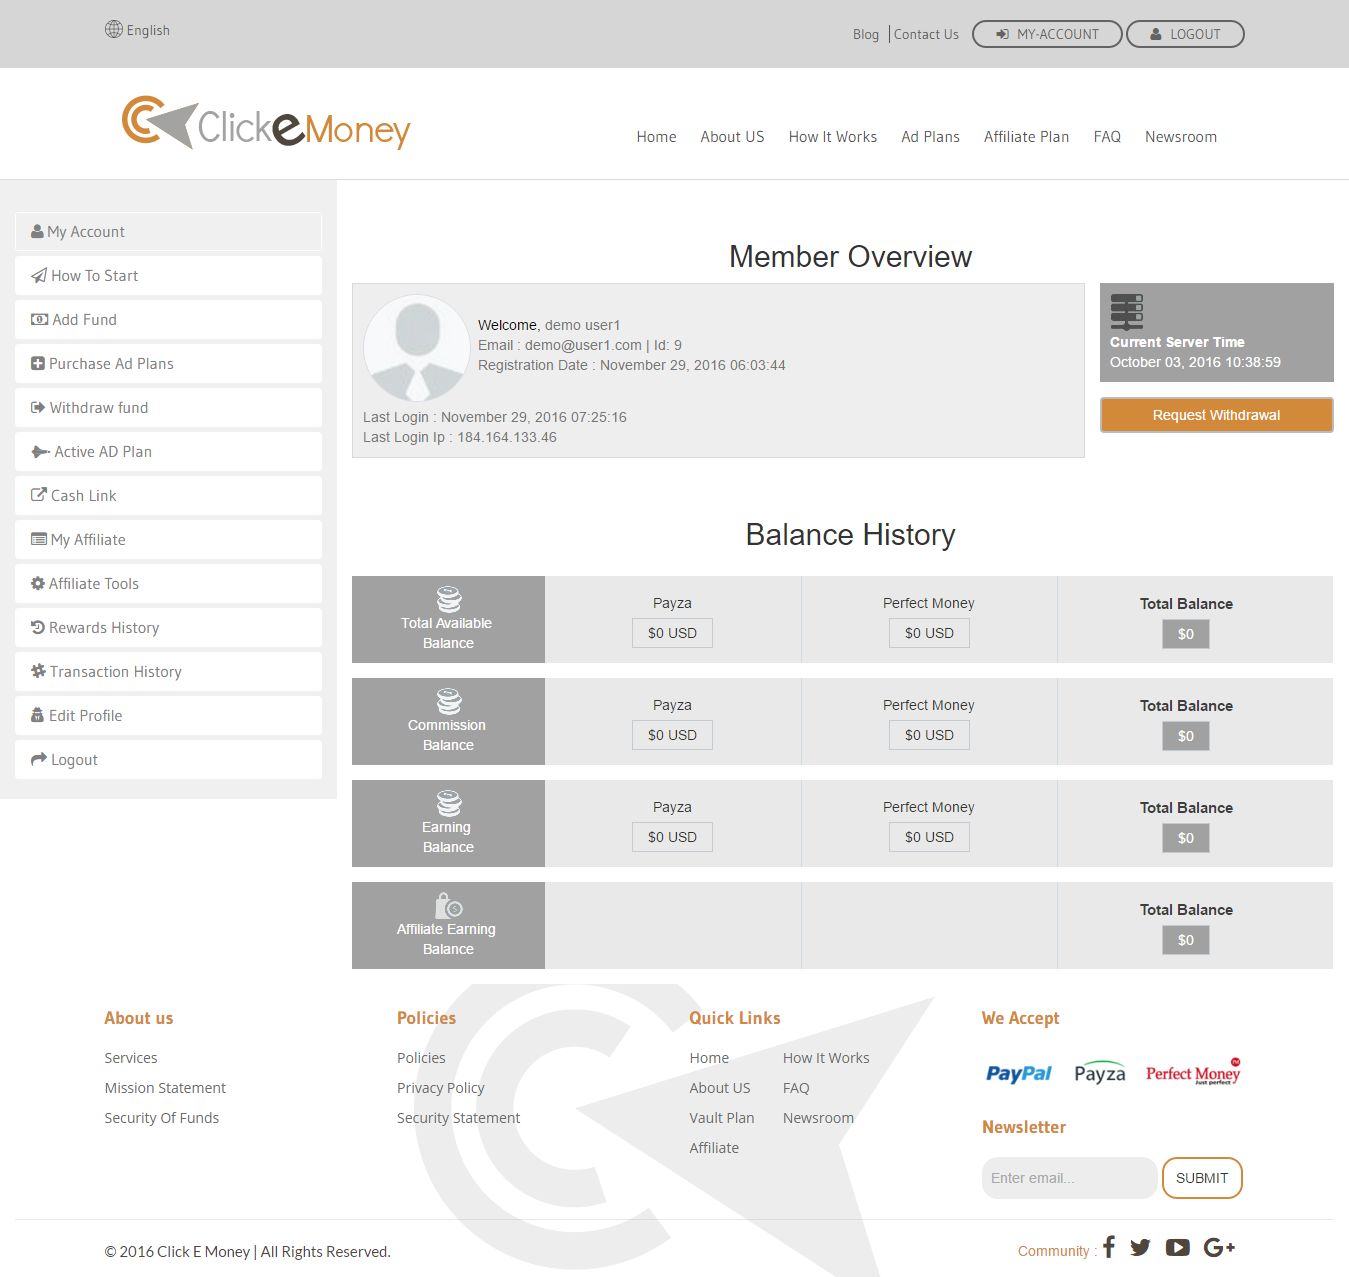
Task: Click the server icon above Current Server Time
Action: [1127, 312]
